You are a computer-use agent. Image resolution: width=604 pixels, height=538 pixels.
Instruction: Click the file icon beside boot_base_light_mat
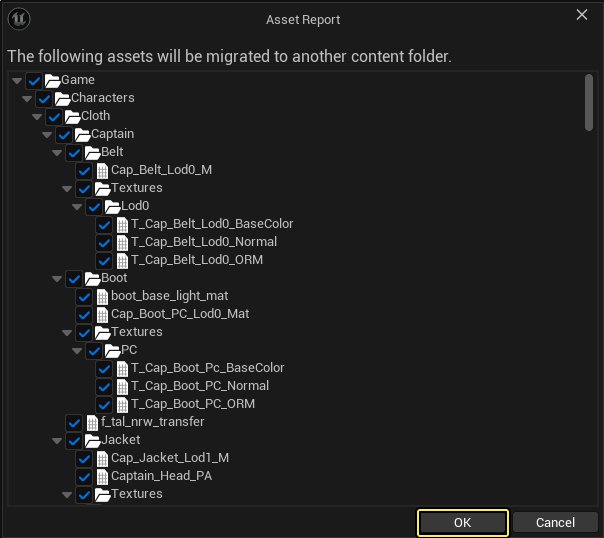(x=102, y=297)
